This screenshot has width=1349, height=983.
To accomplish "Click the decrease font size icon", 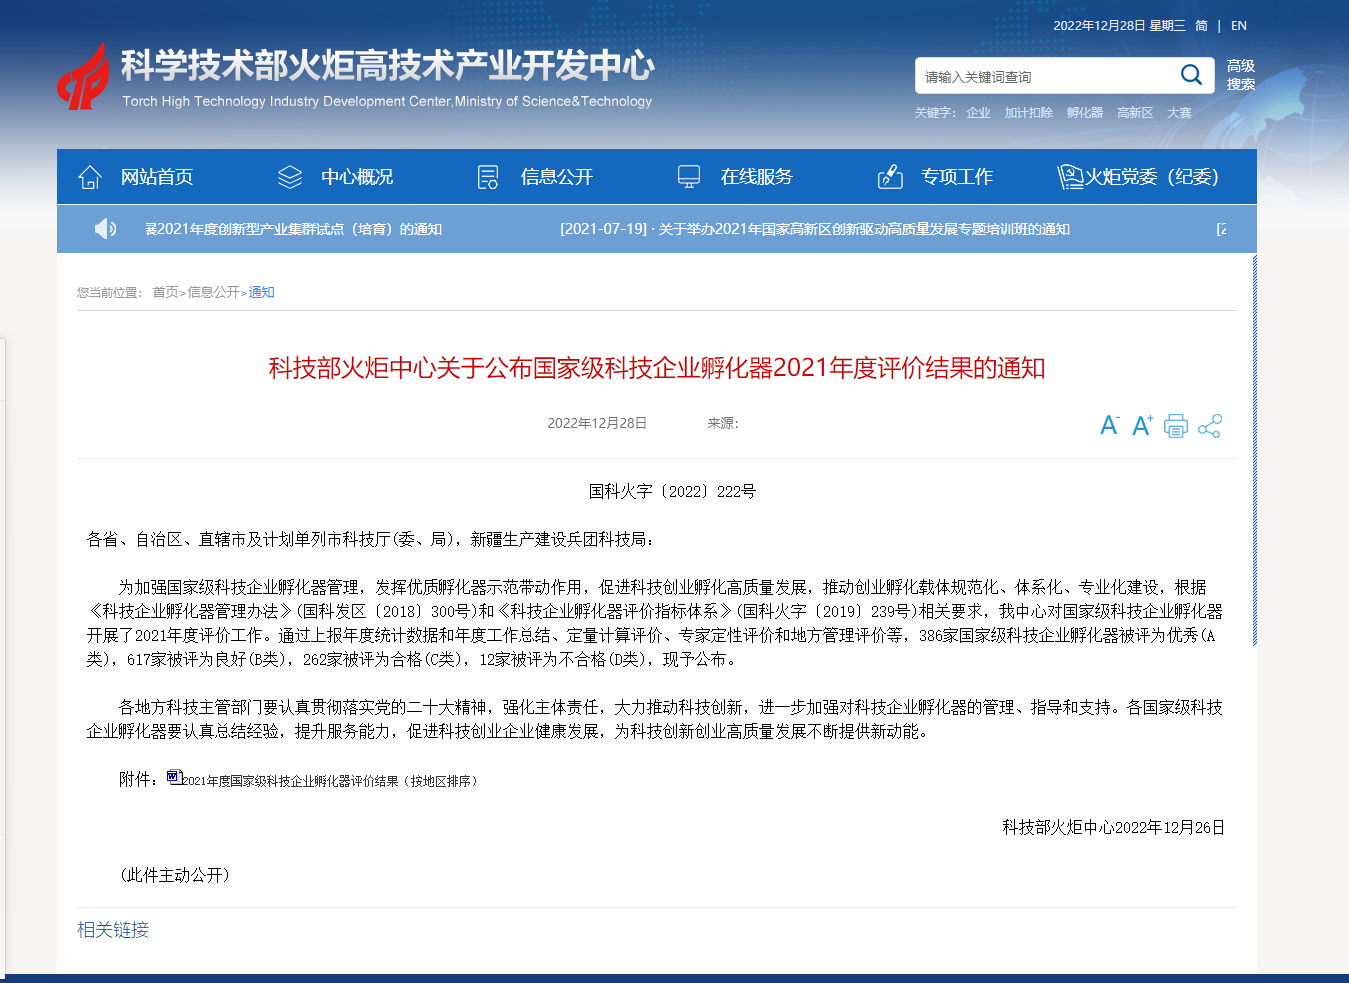I will [x=1109, y=426].
